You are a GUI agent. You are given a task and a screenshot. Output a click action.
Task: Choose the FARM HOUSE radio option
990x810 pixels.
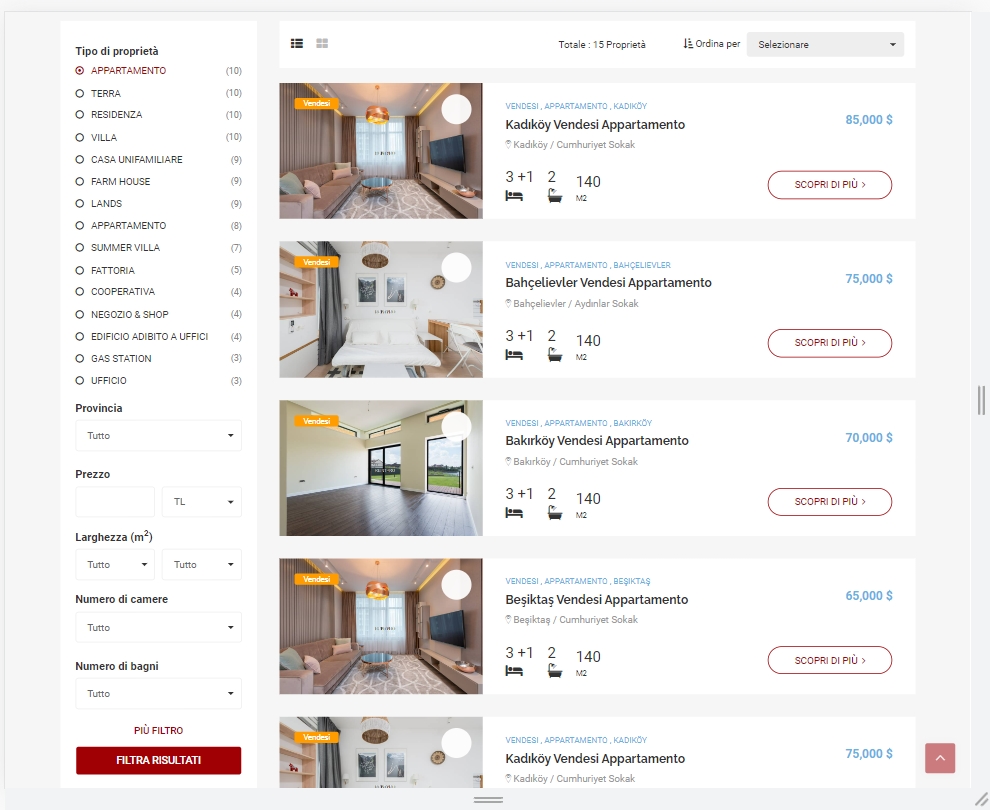[x=80, y=182]
